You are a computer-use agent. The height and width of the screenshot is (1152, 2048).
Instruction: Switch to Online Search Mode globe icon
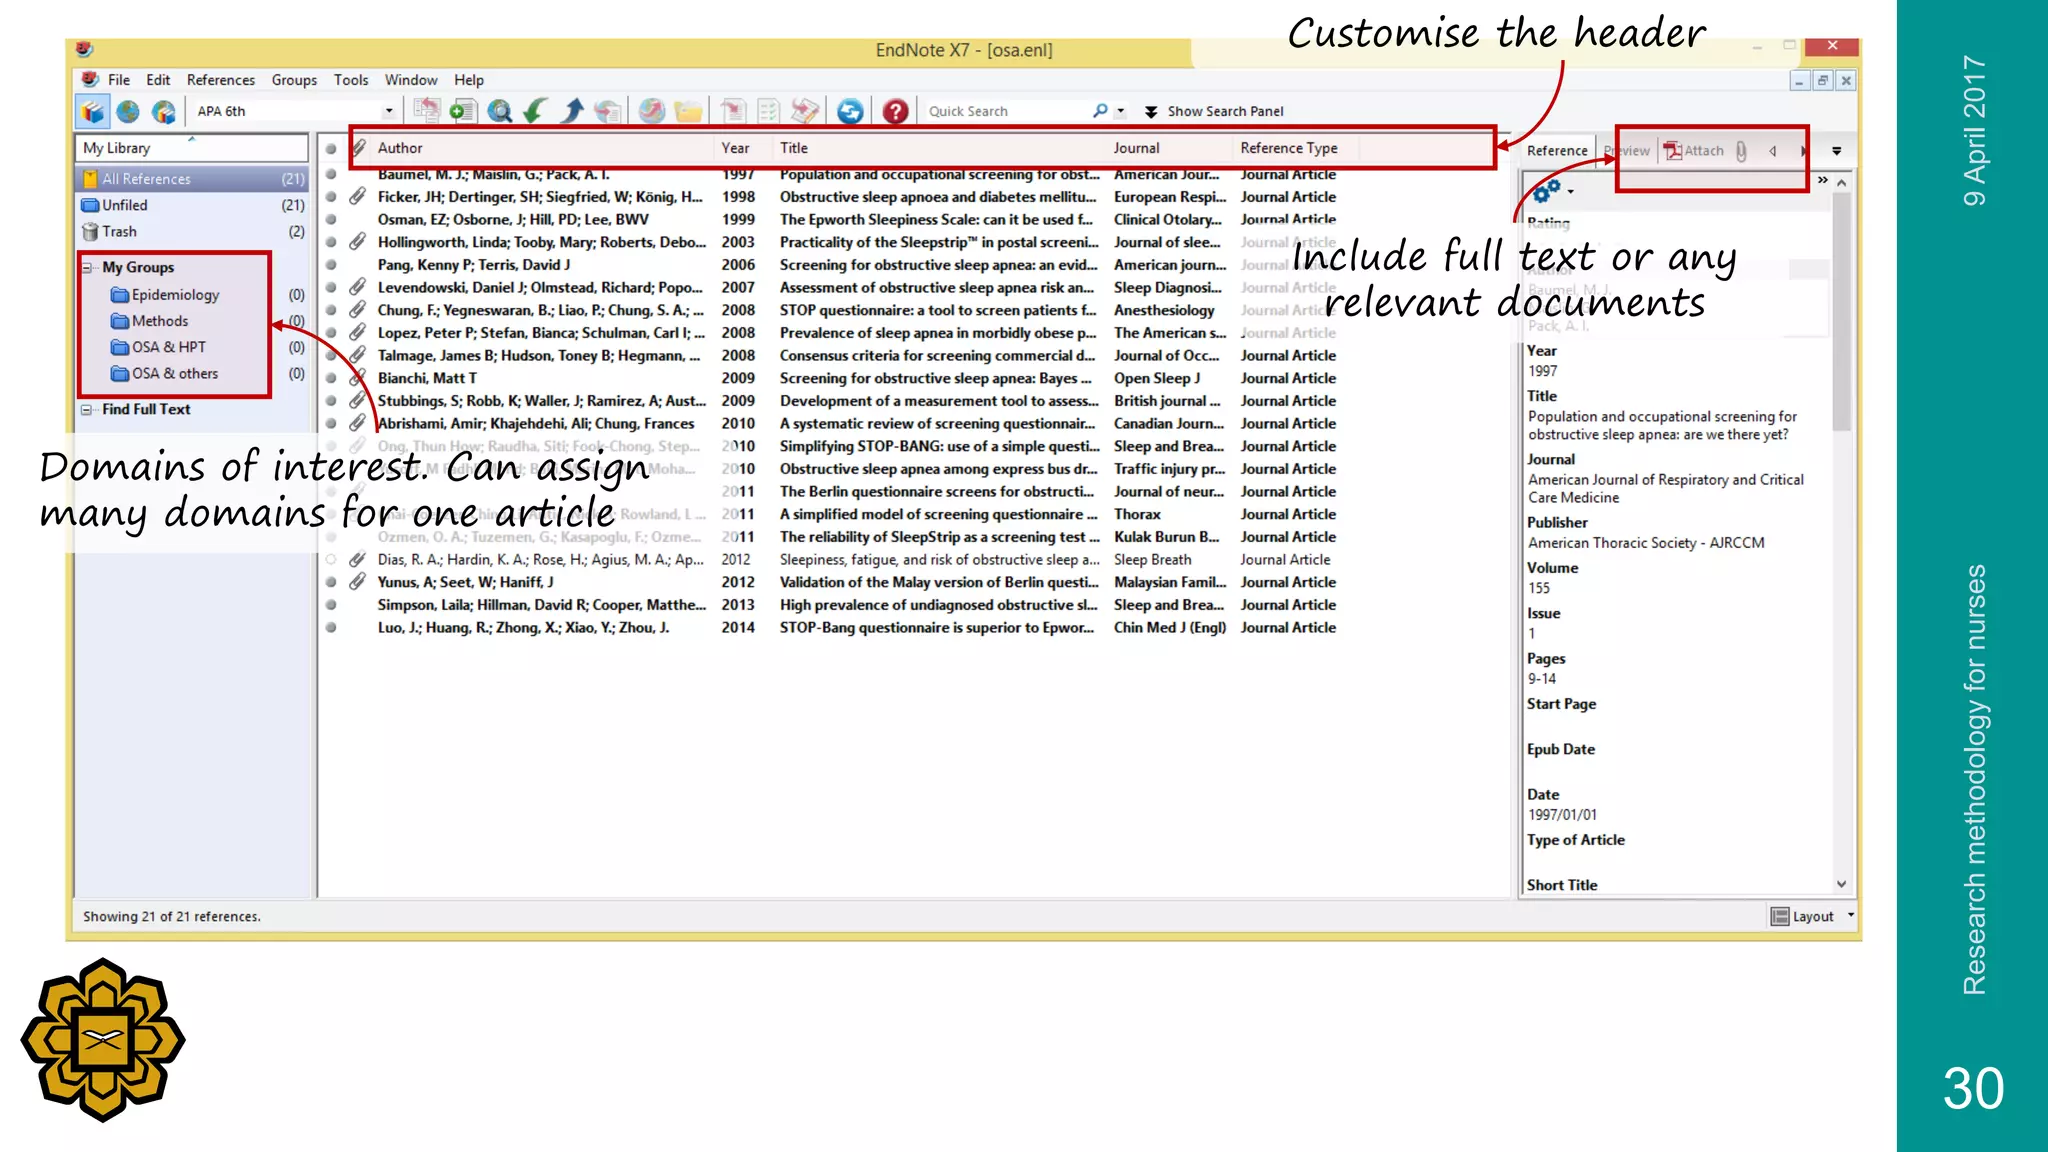pyautogui.click(x=128, y=111)
